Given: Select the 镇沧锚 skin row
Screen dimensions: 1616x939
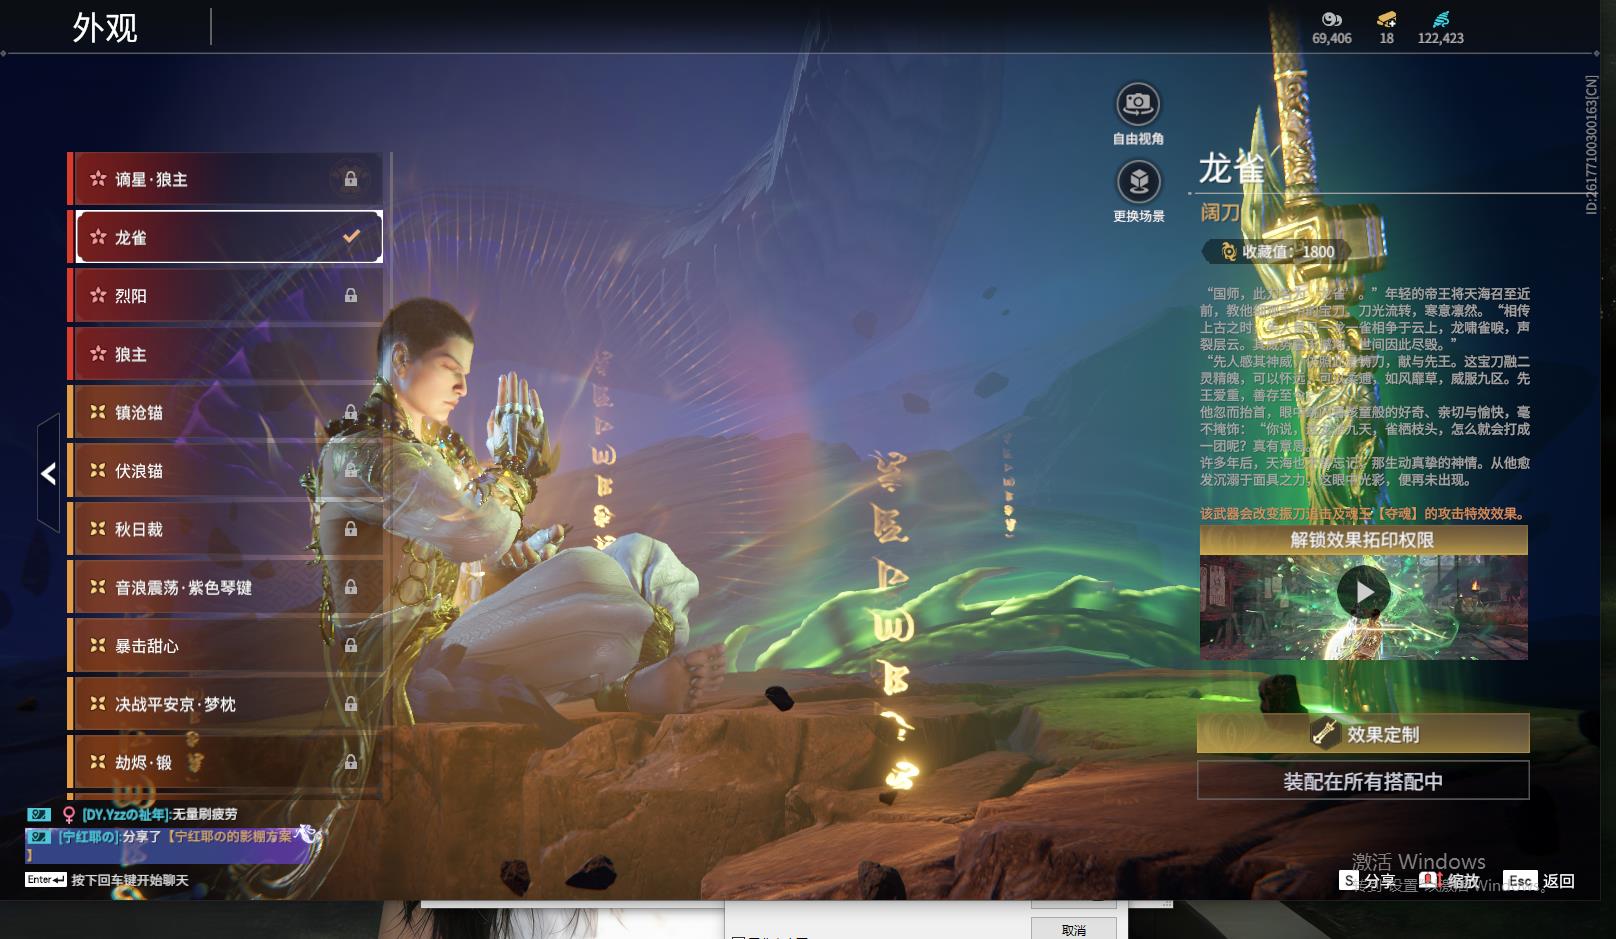Looking at the screenshot, I should point(225,412).
